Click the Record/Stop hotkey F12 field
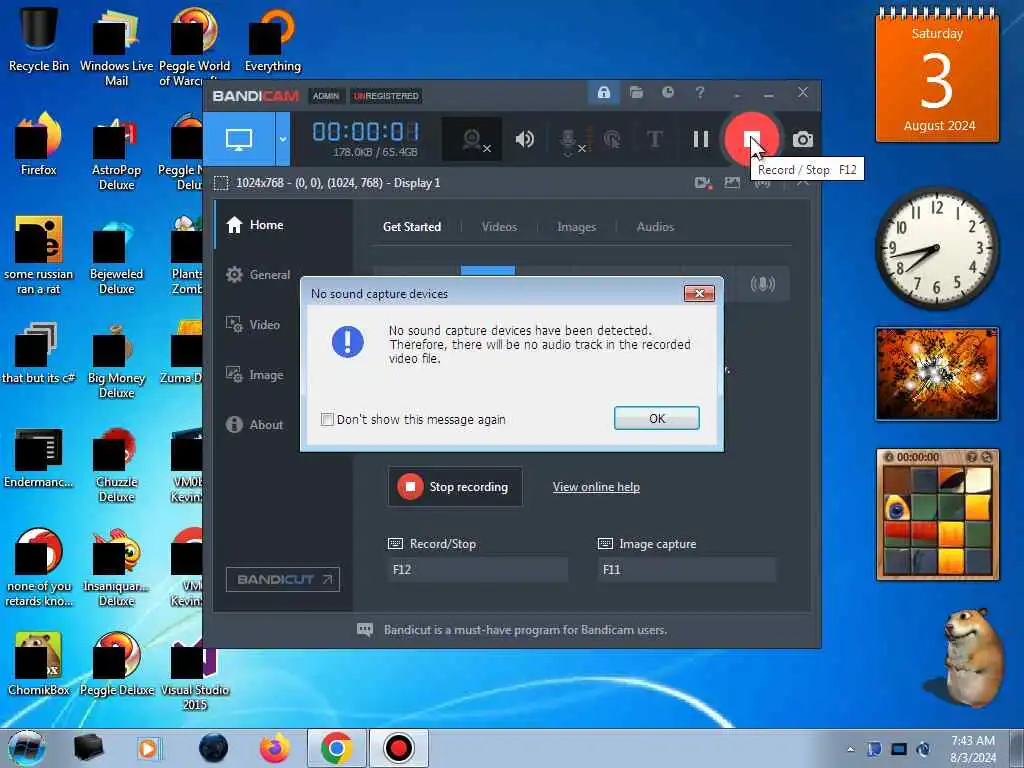This screenshot has width=1024, height=768. pos(477,569)
